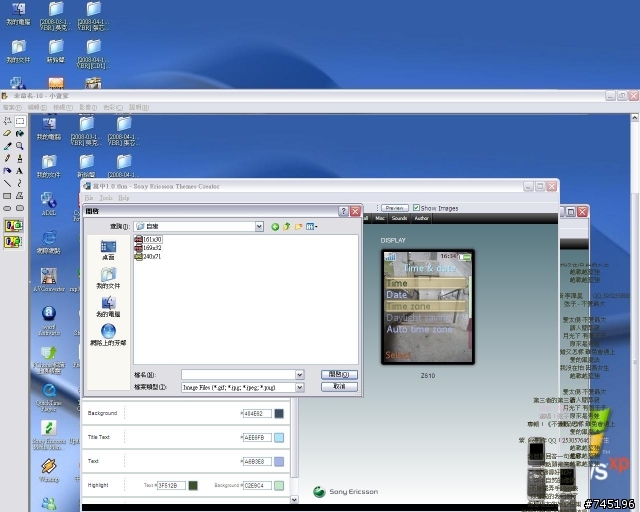Viewport: 640px width, 512px height.
Task: Expand the 檔案類型 Image Files dropdown
Action: pyautogui.click(x=300, y=387)
